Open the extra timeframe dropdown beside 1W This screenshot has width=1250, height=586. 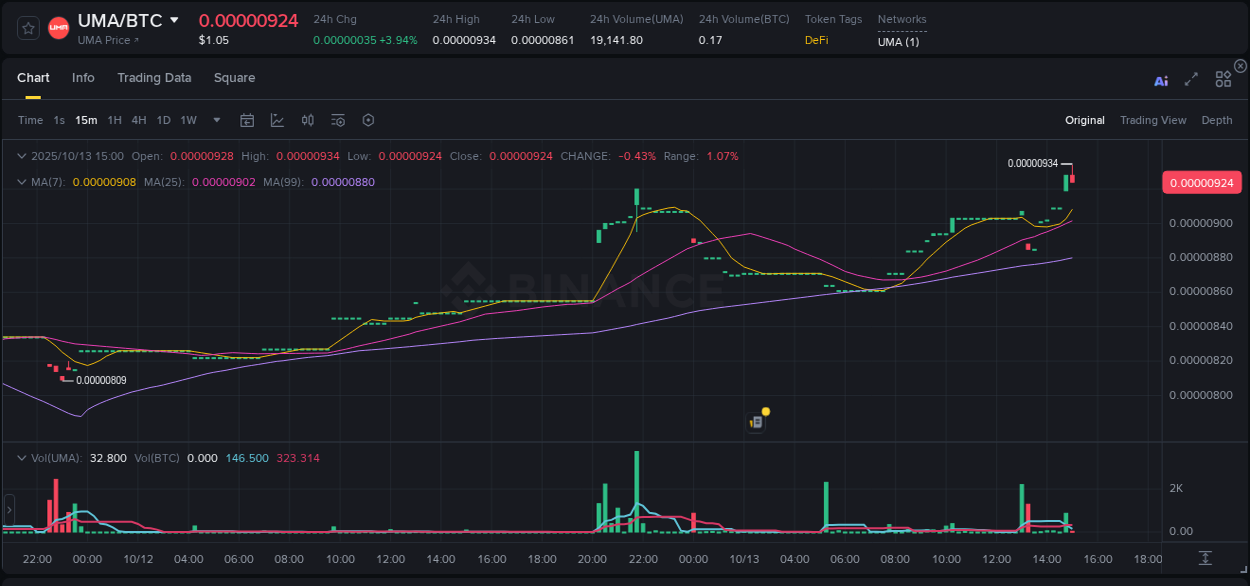point(216,120)
